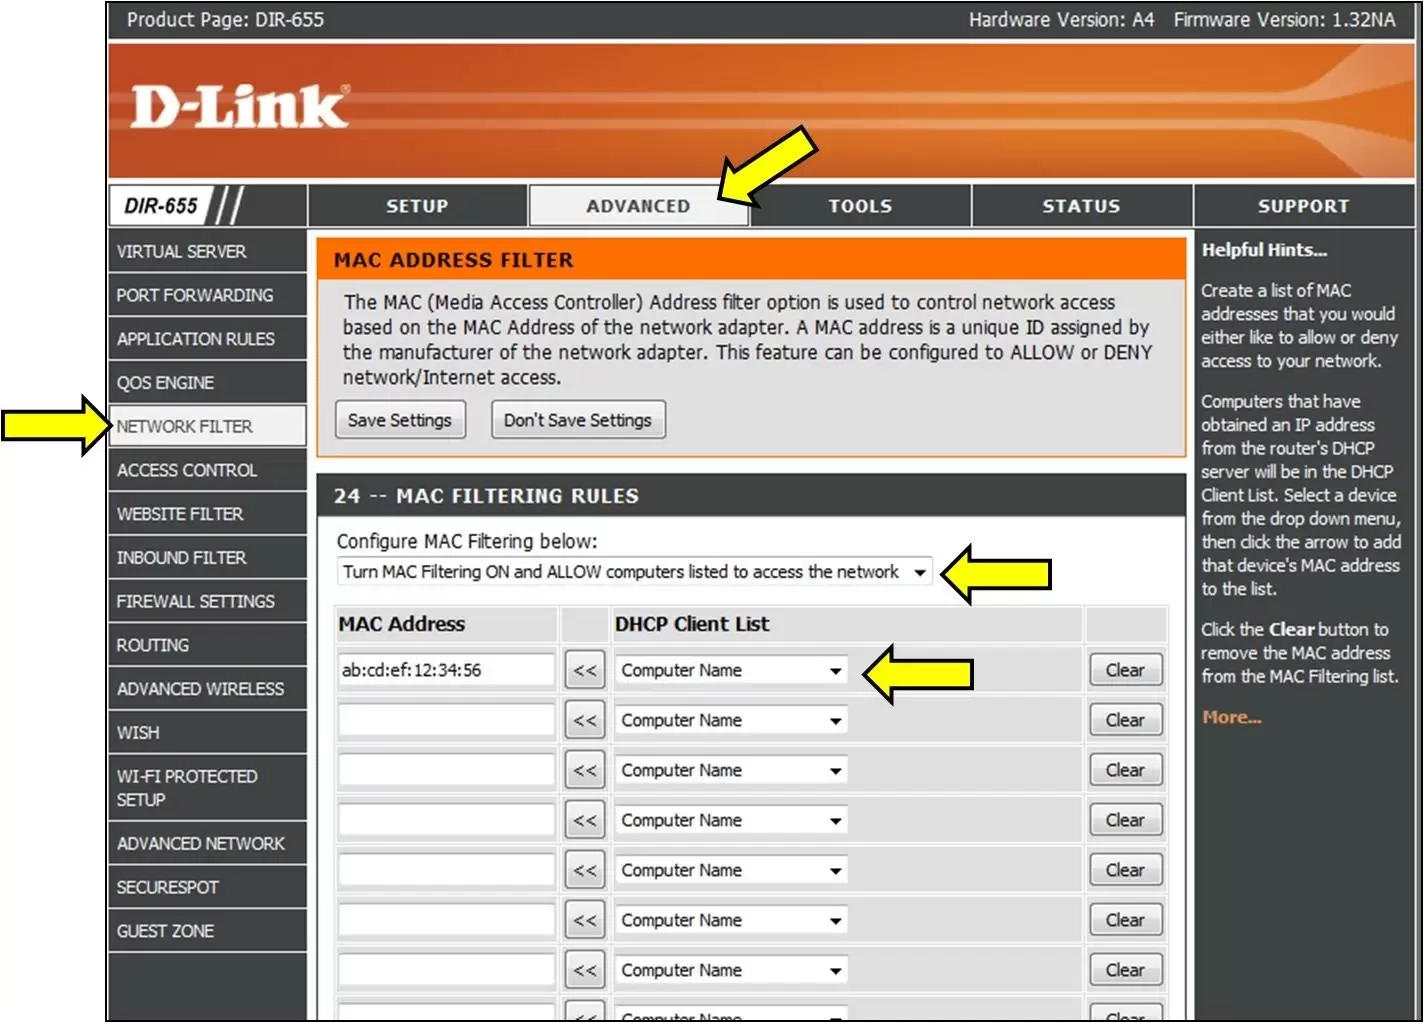Click the << button in the seventh row

585,970
